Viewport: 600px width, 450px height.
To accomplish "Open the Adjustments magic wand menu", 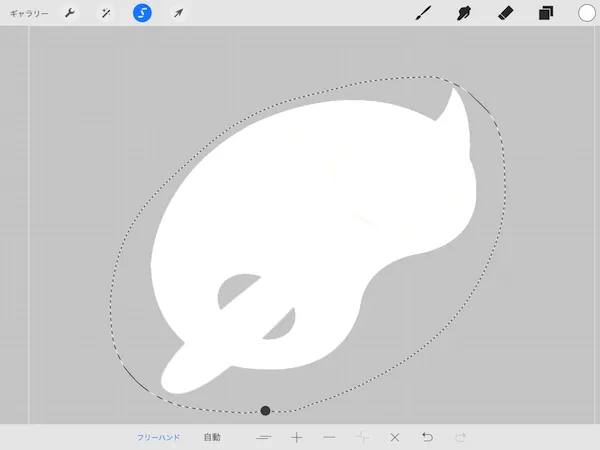I will point(106,13).
